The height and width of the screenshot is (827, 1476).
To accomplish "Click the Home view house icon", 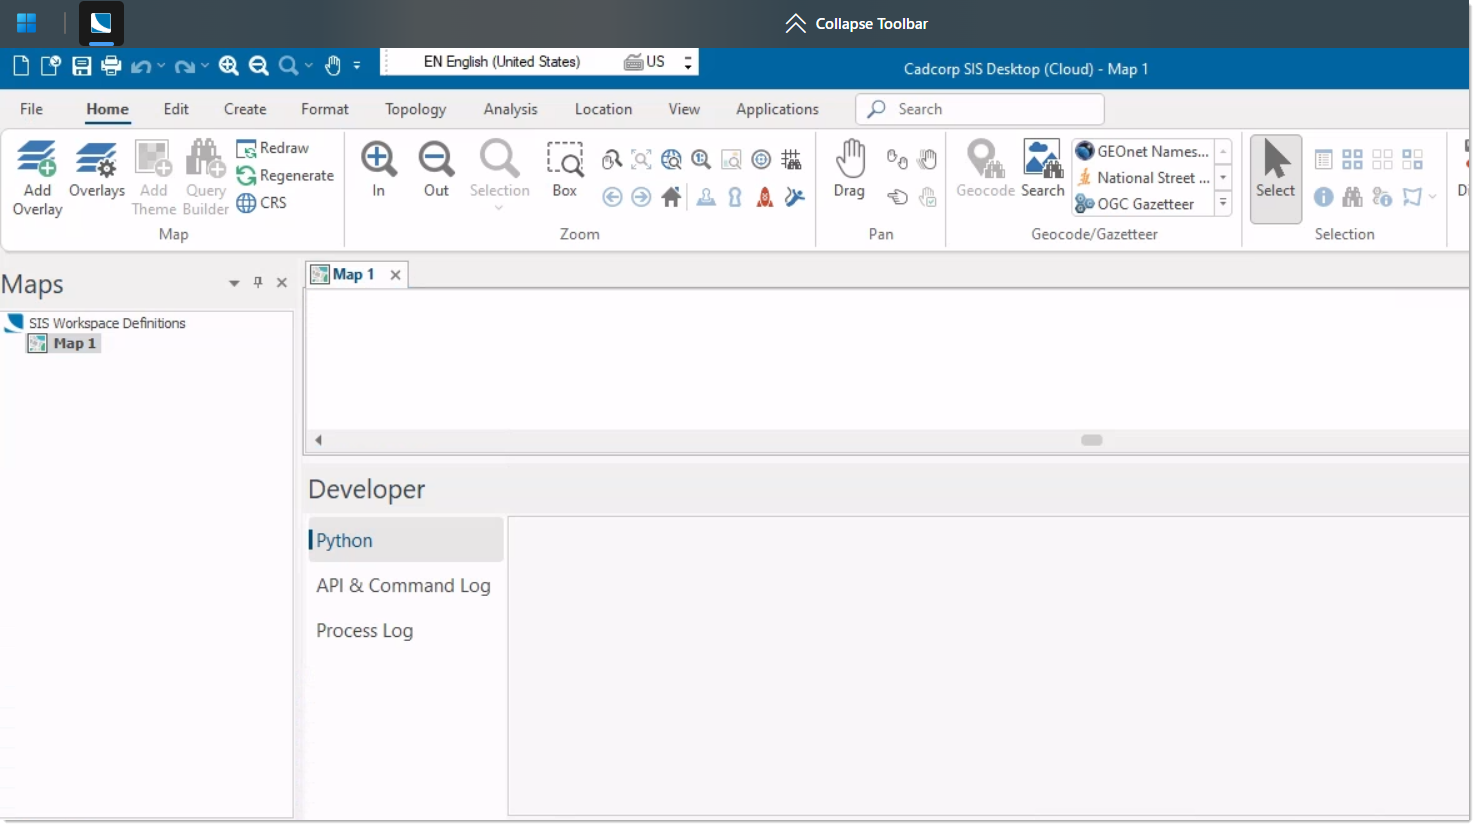I will click(x=671, y=197).
